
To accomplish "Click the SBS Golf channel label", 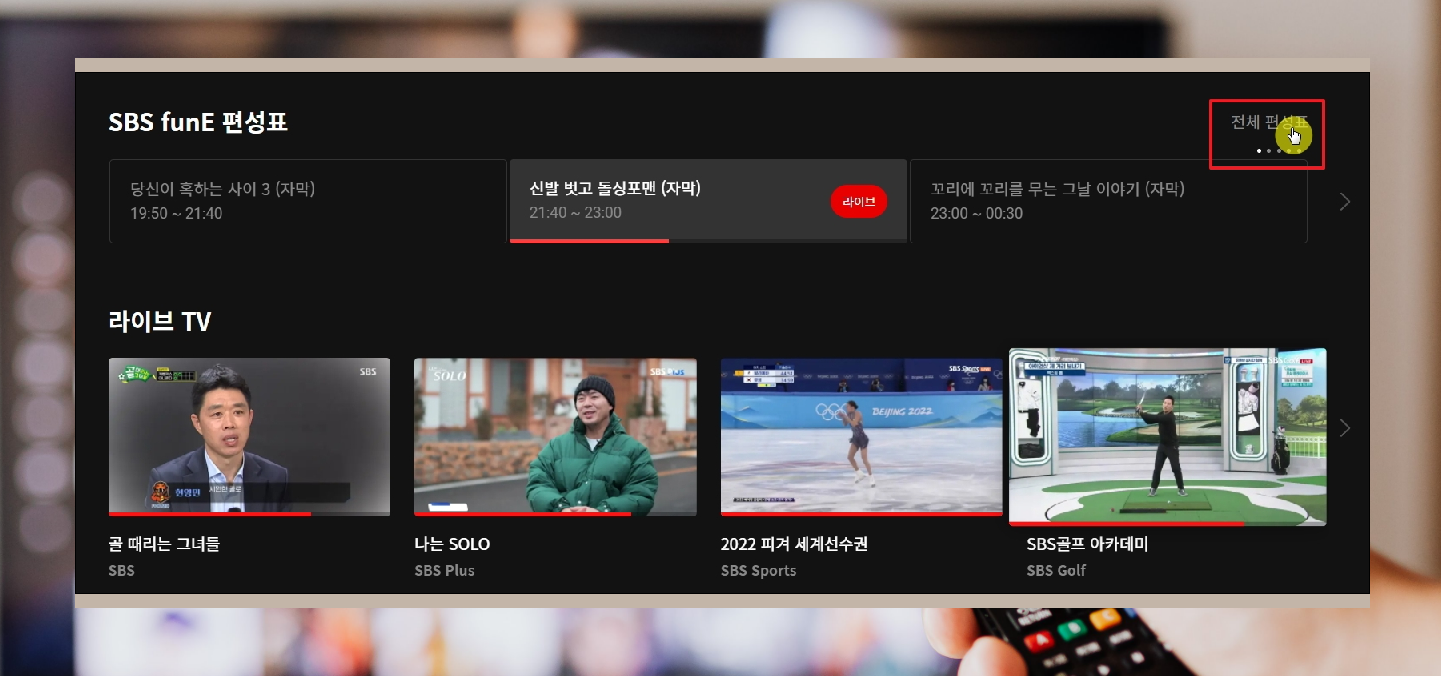I will (1056, 571).
